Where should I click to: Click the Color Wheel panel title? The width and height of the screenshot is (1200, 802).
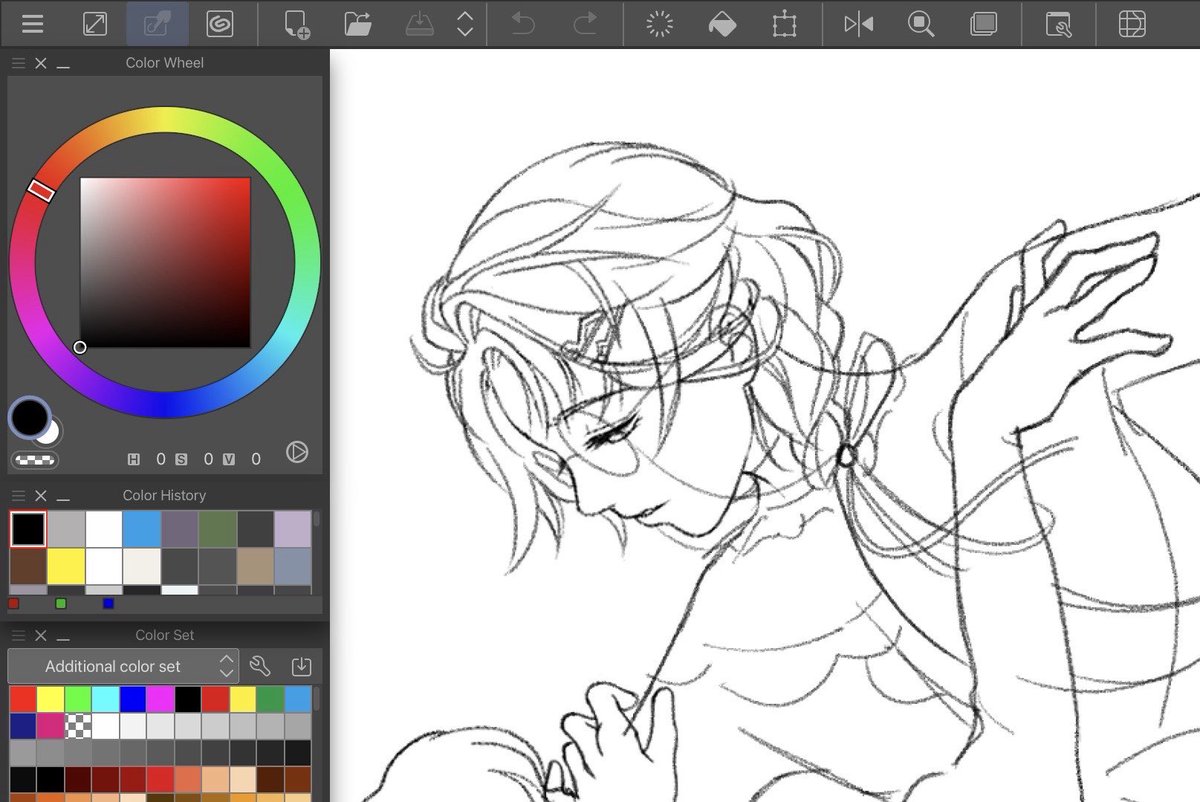[x=164, y=63]
